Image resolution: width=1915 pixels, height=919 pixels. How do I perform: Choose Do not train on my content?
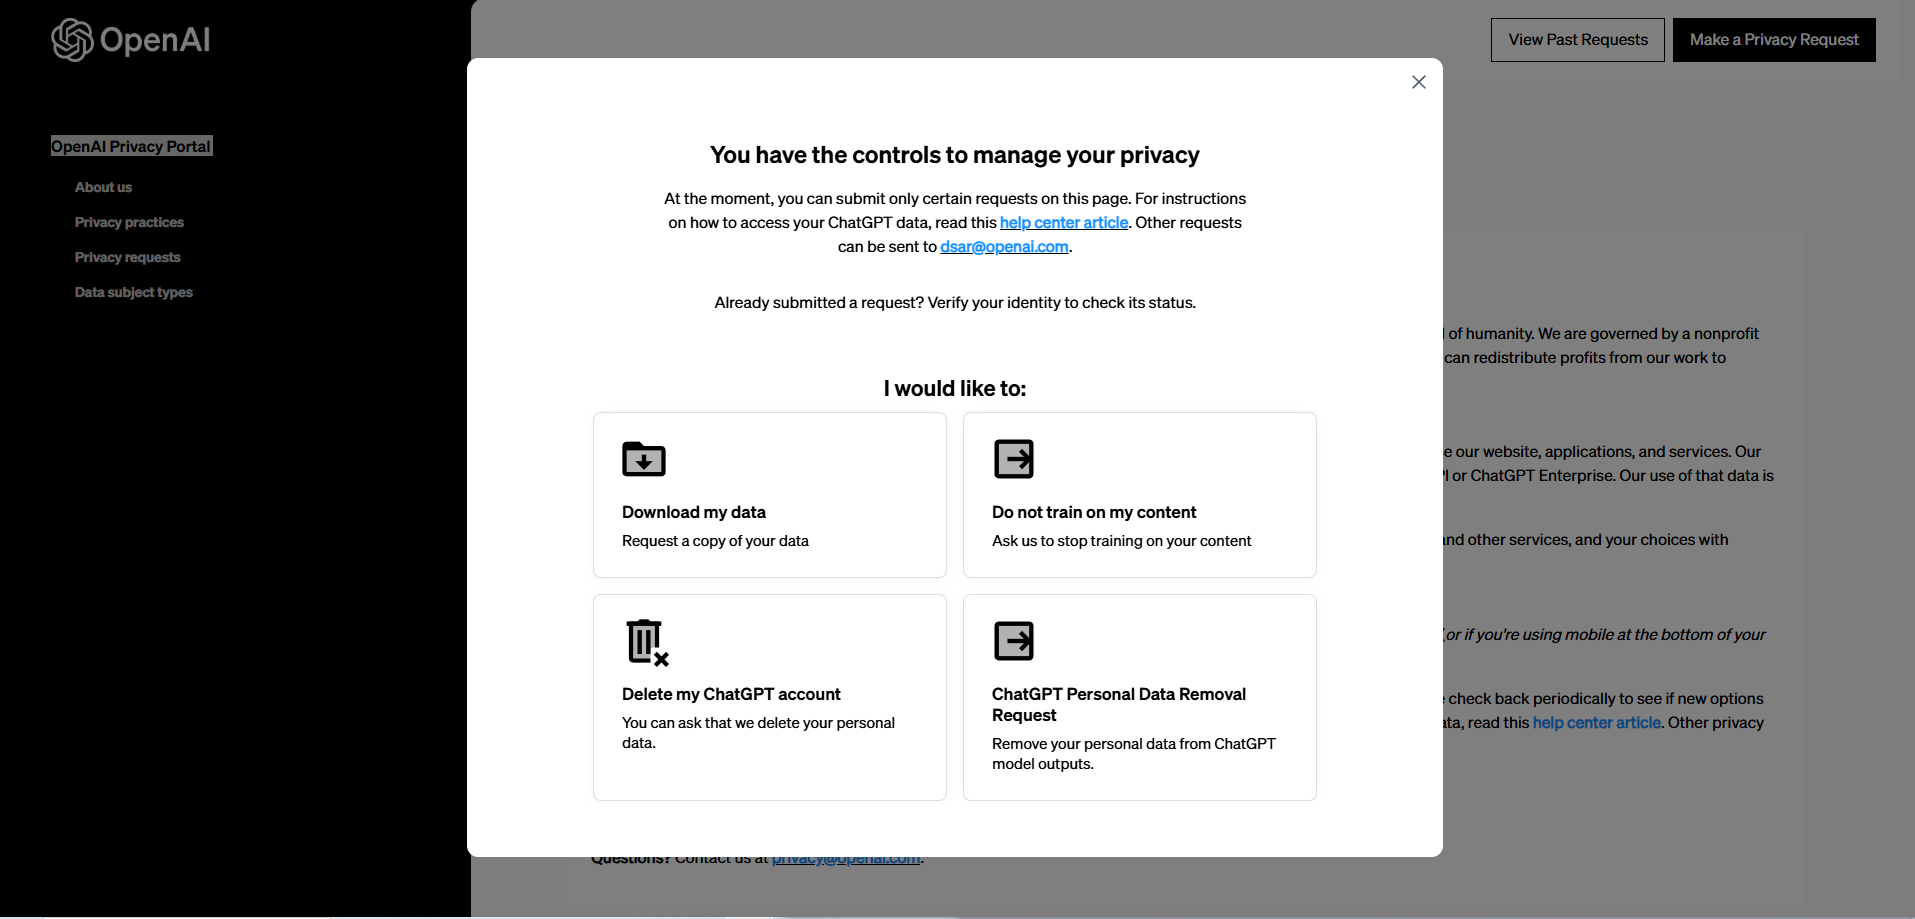tap(1140, 495)
